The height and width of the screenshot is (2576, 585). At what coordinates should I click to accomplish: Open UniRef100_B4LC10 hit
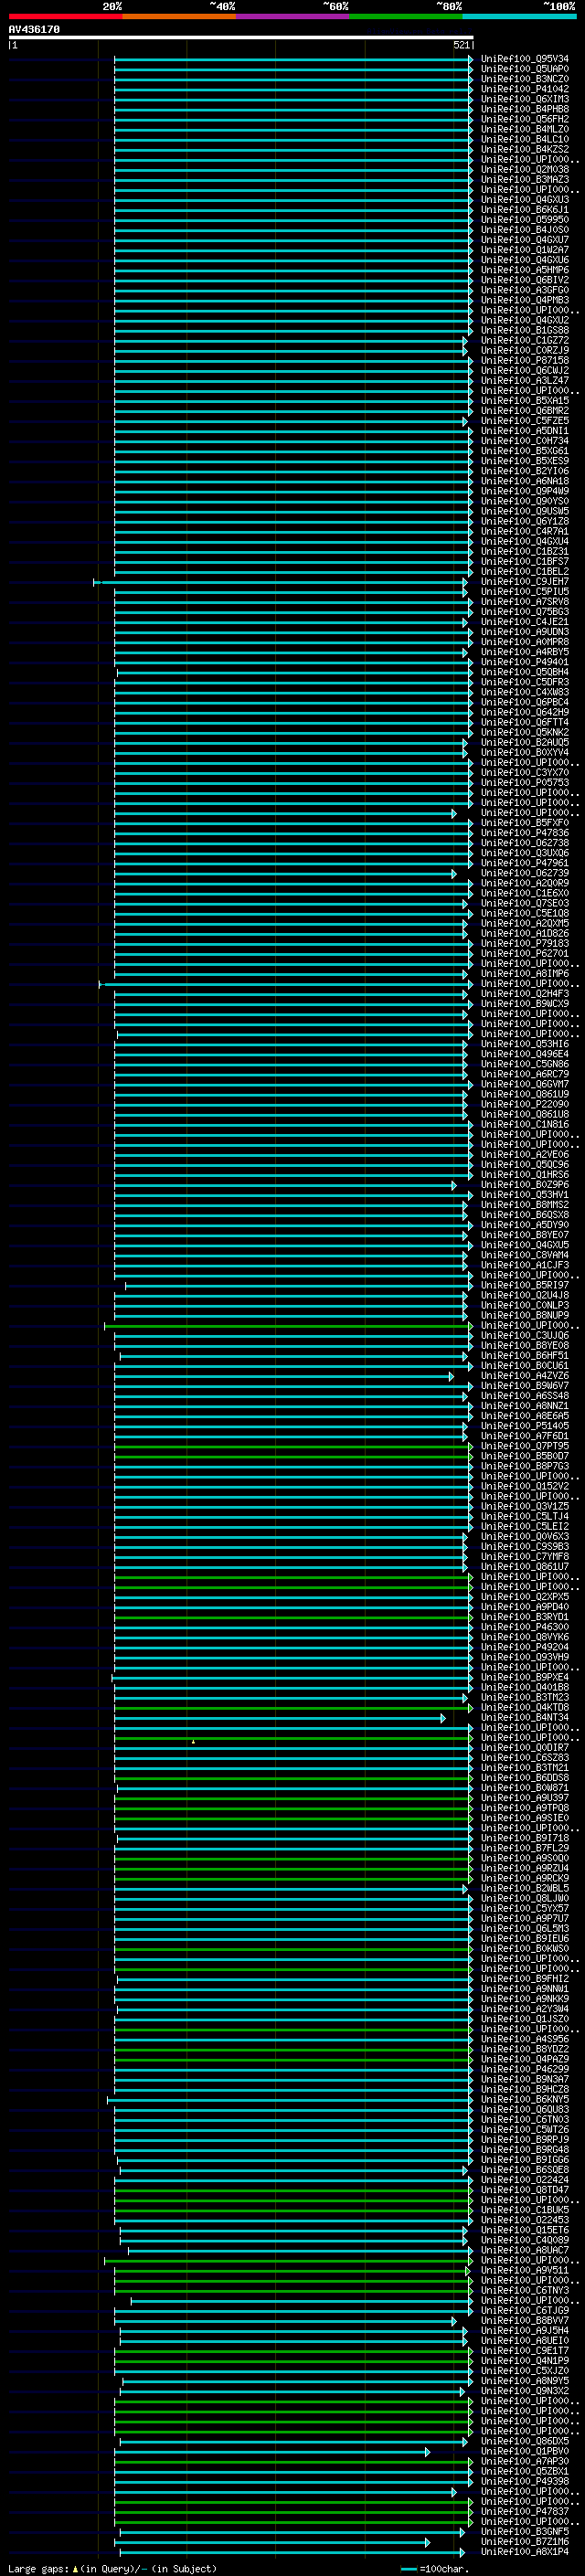point(524,139)
